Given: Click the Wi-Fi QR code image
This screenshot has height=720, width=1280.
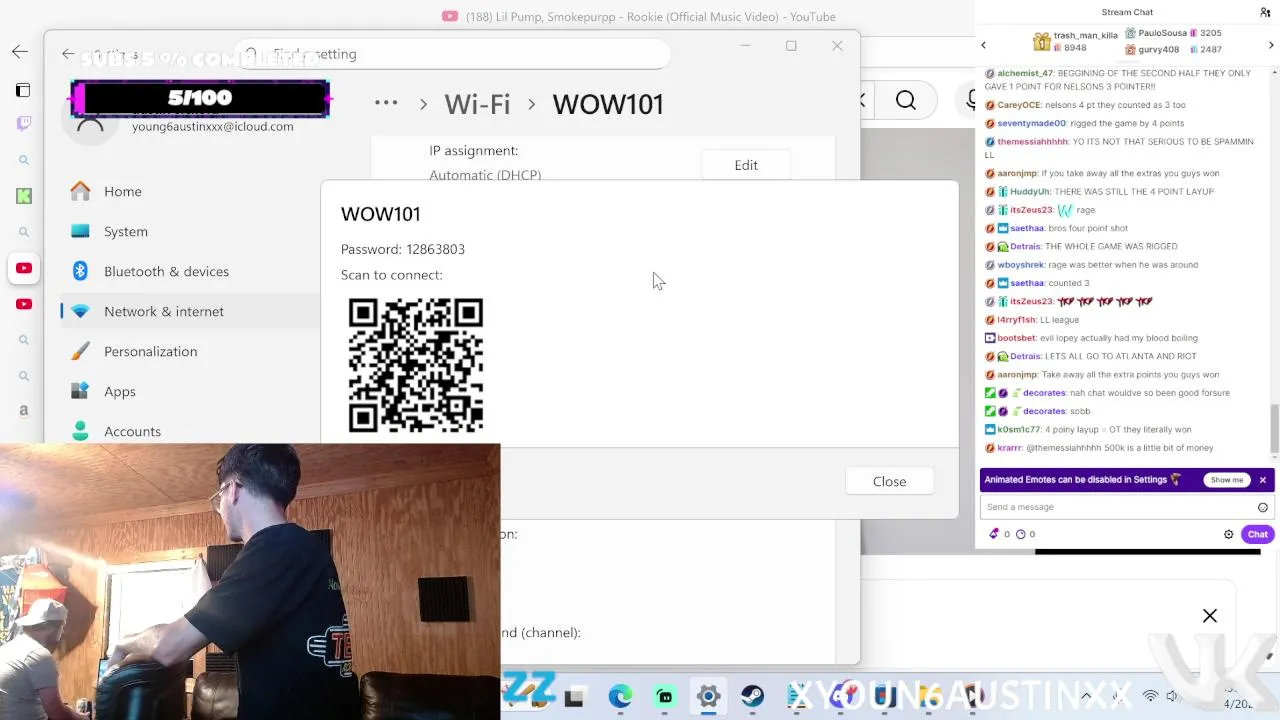Looking at the screenshot, I should coord(416,365).
